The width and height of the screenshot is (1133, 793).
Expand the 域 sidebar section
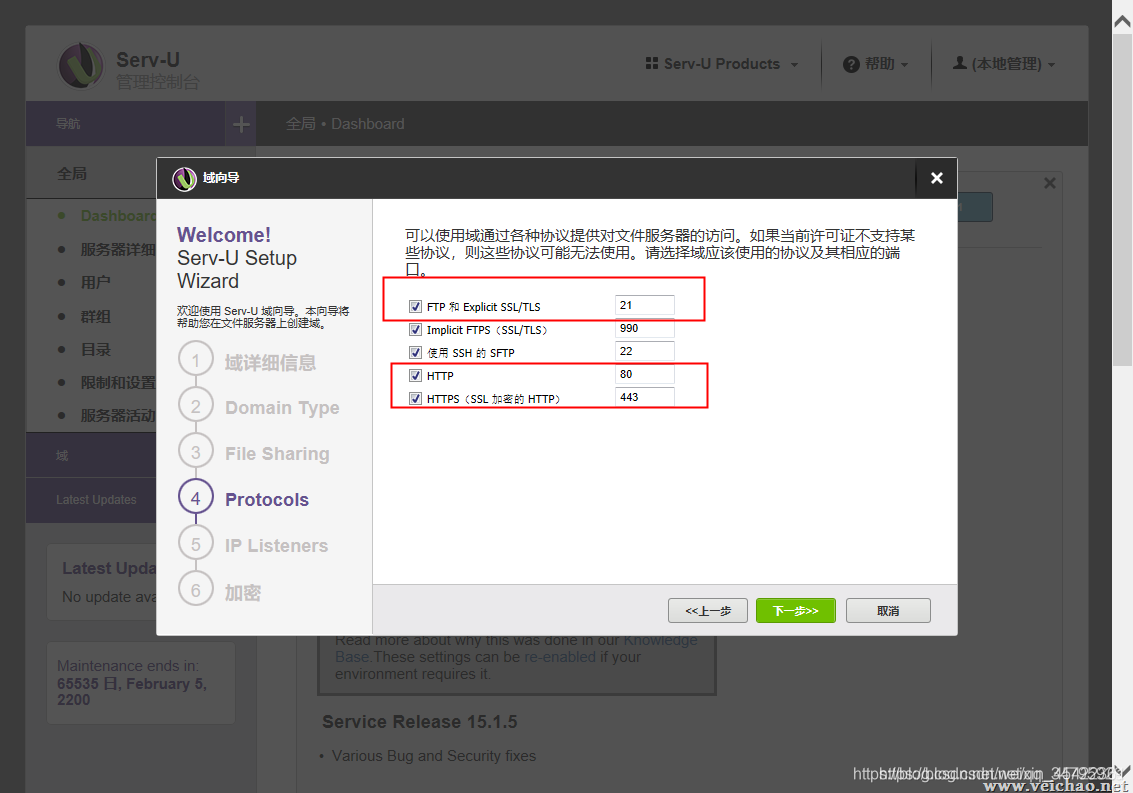91,455
